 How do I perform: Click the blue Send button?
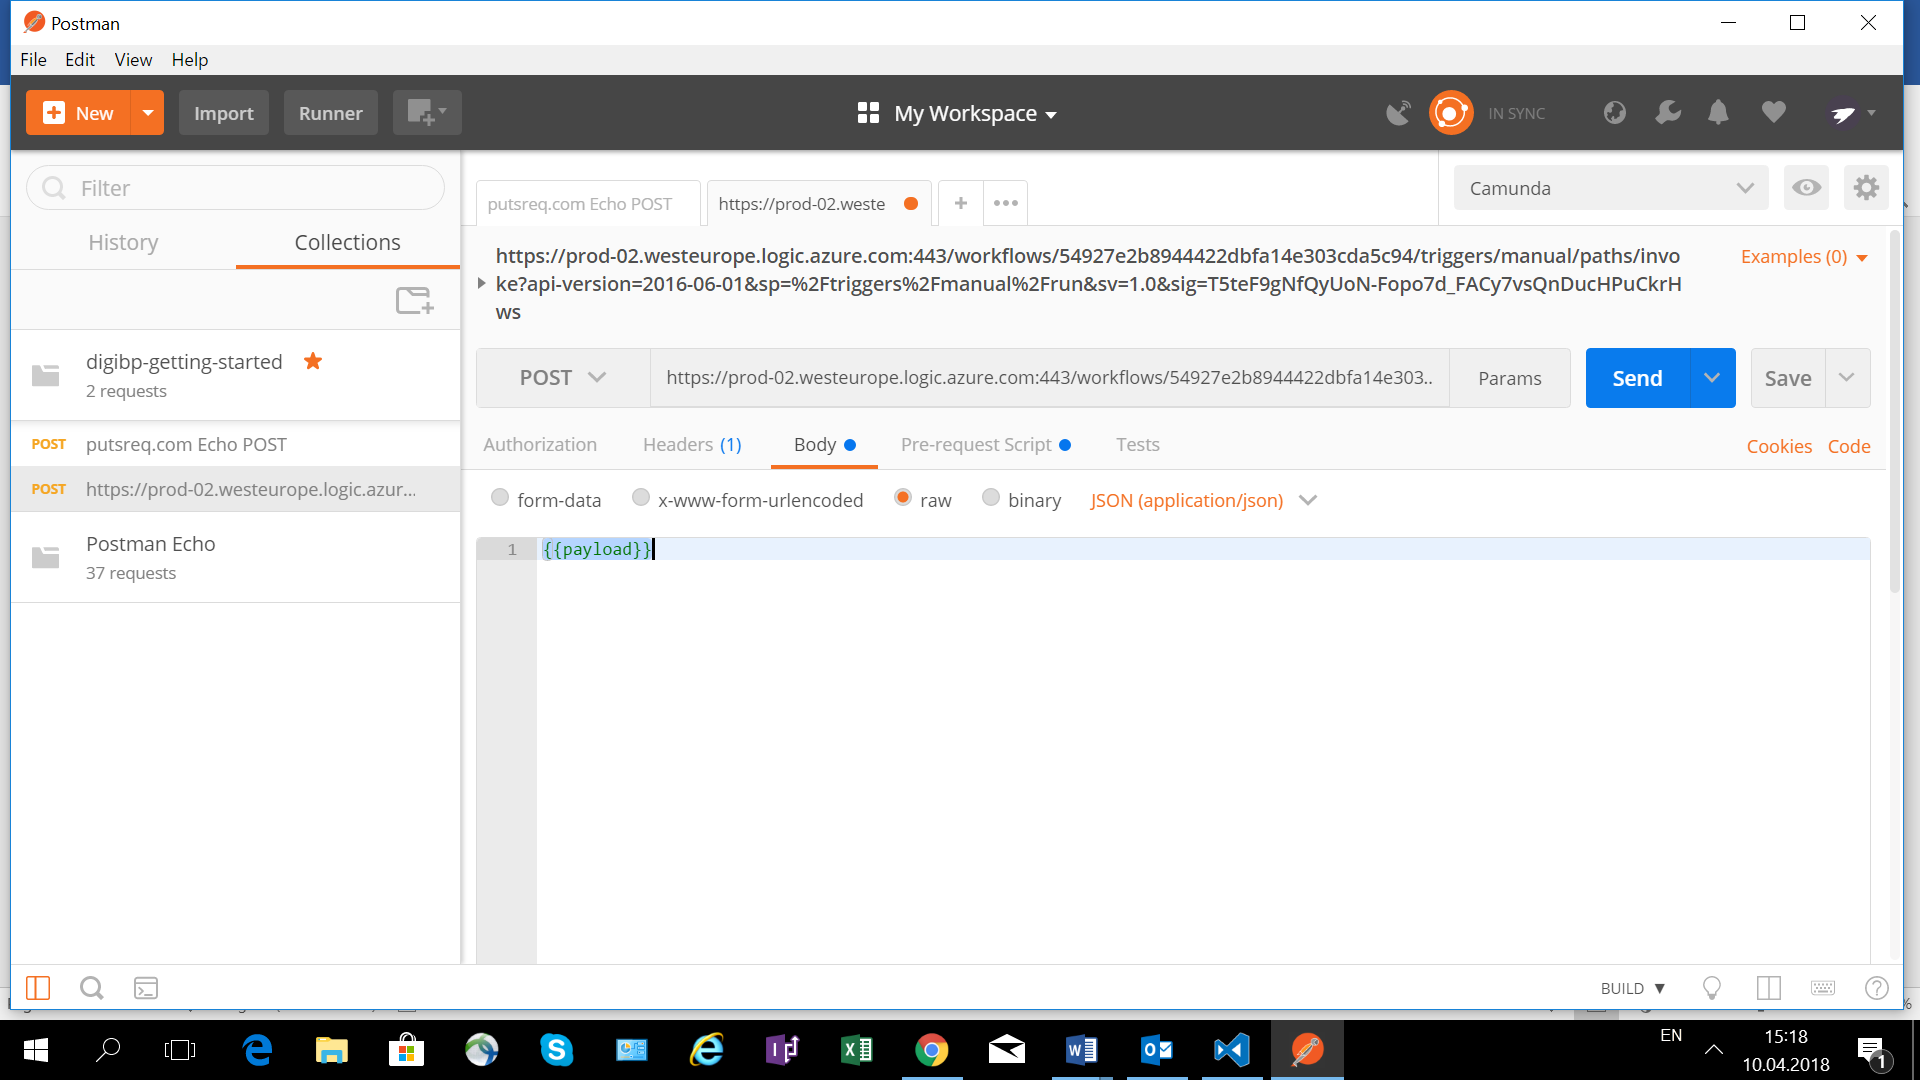coord(1637,378)
